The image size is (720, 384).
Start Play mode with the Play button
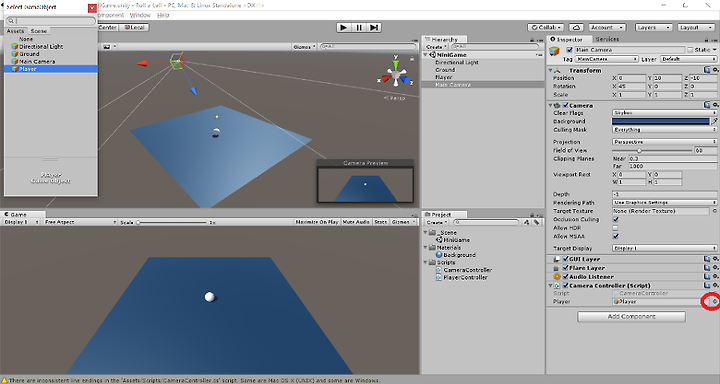pyautogui.click(x=343, y=27)
